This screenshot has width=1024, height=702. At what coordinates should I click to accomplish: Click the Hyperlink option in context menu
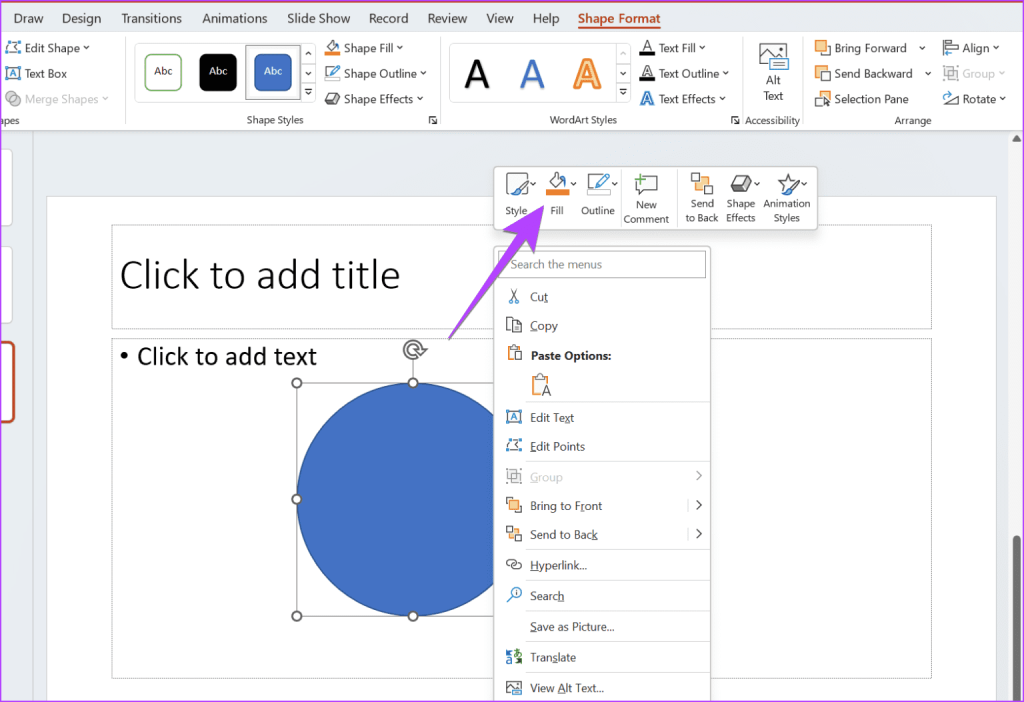[x=558, y=565]
